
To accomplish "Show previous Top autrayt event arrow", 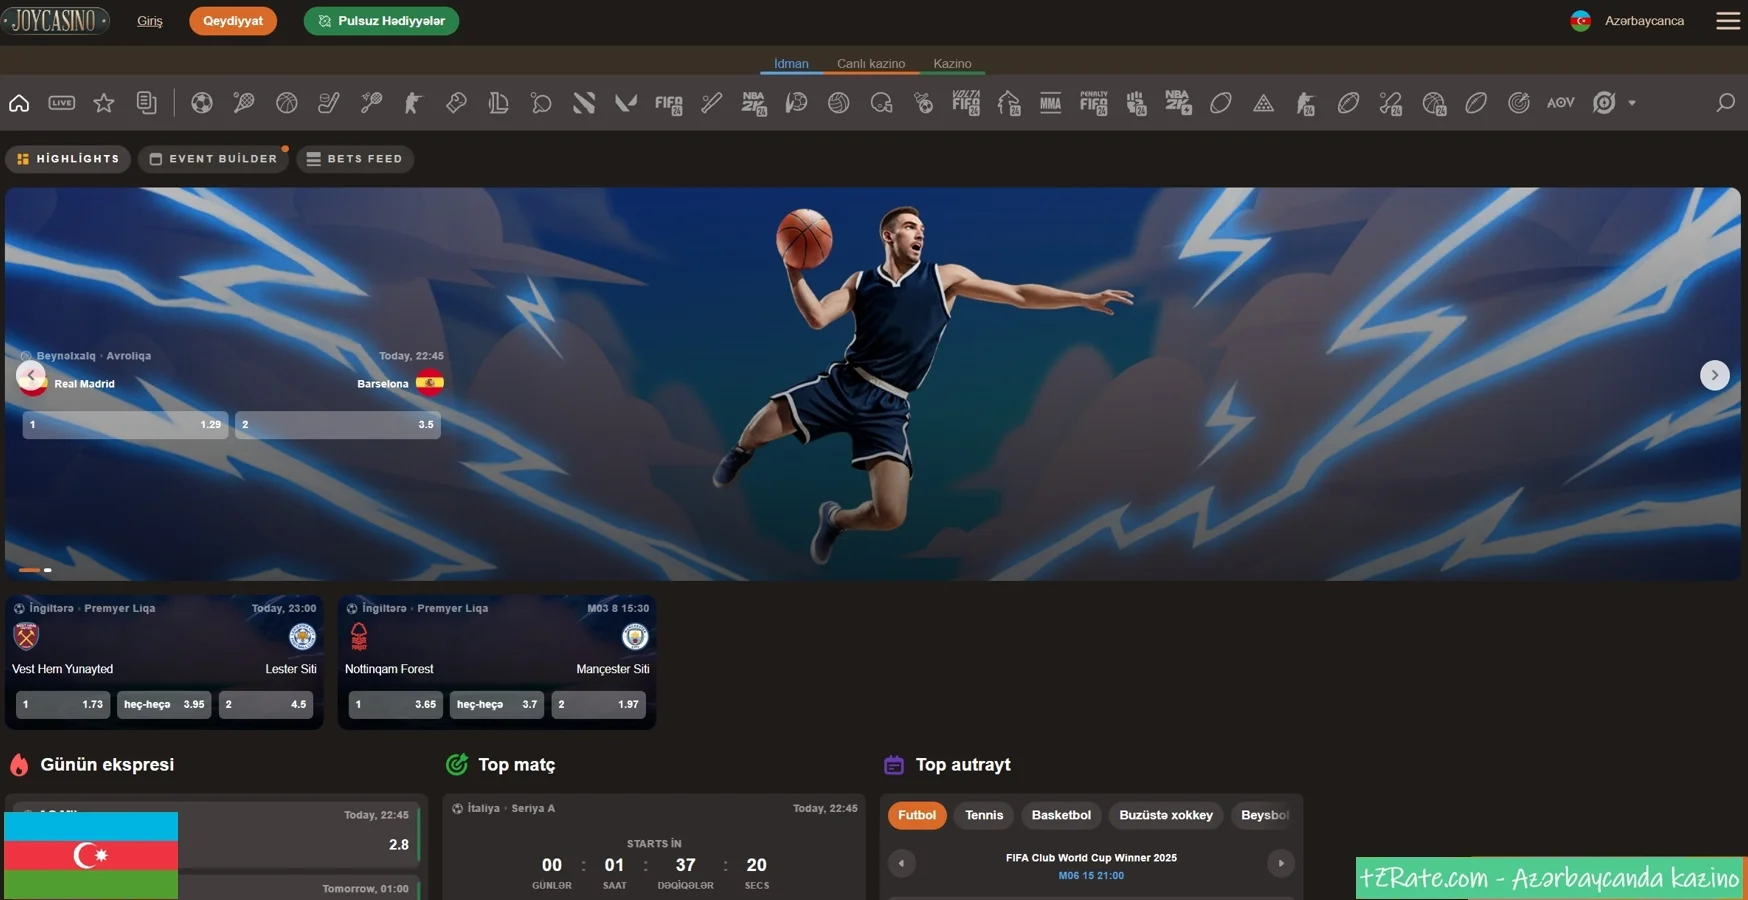I will (901, 863).
